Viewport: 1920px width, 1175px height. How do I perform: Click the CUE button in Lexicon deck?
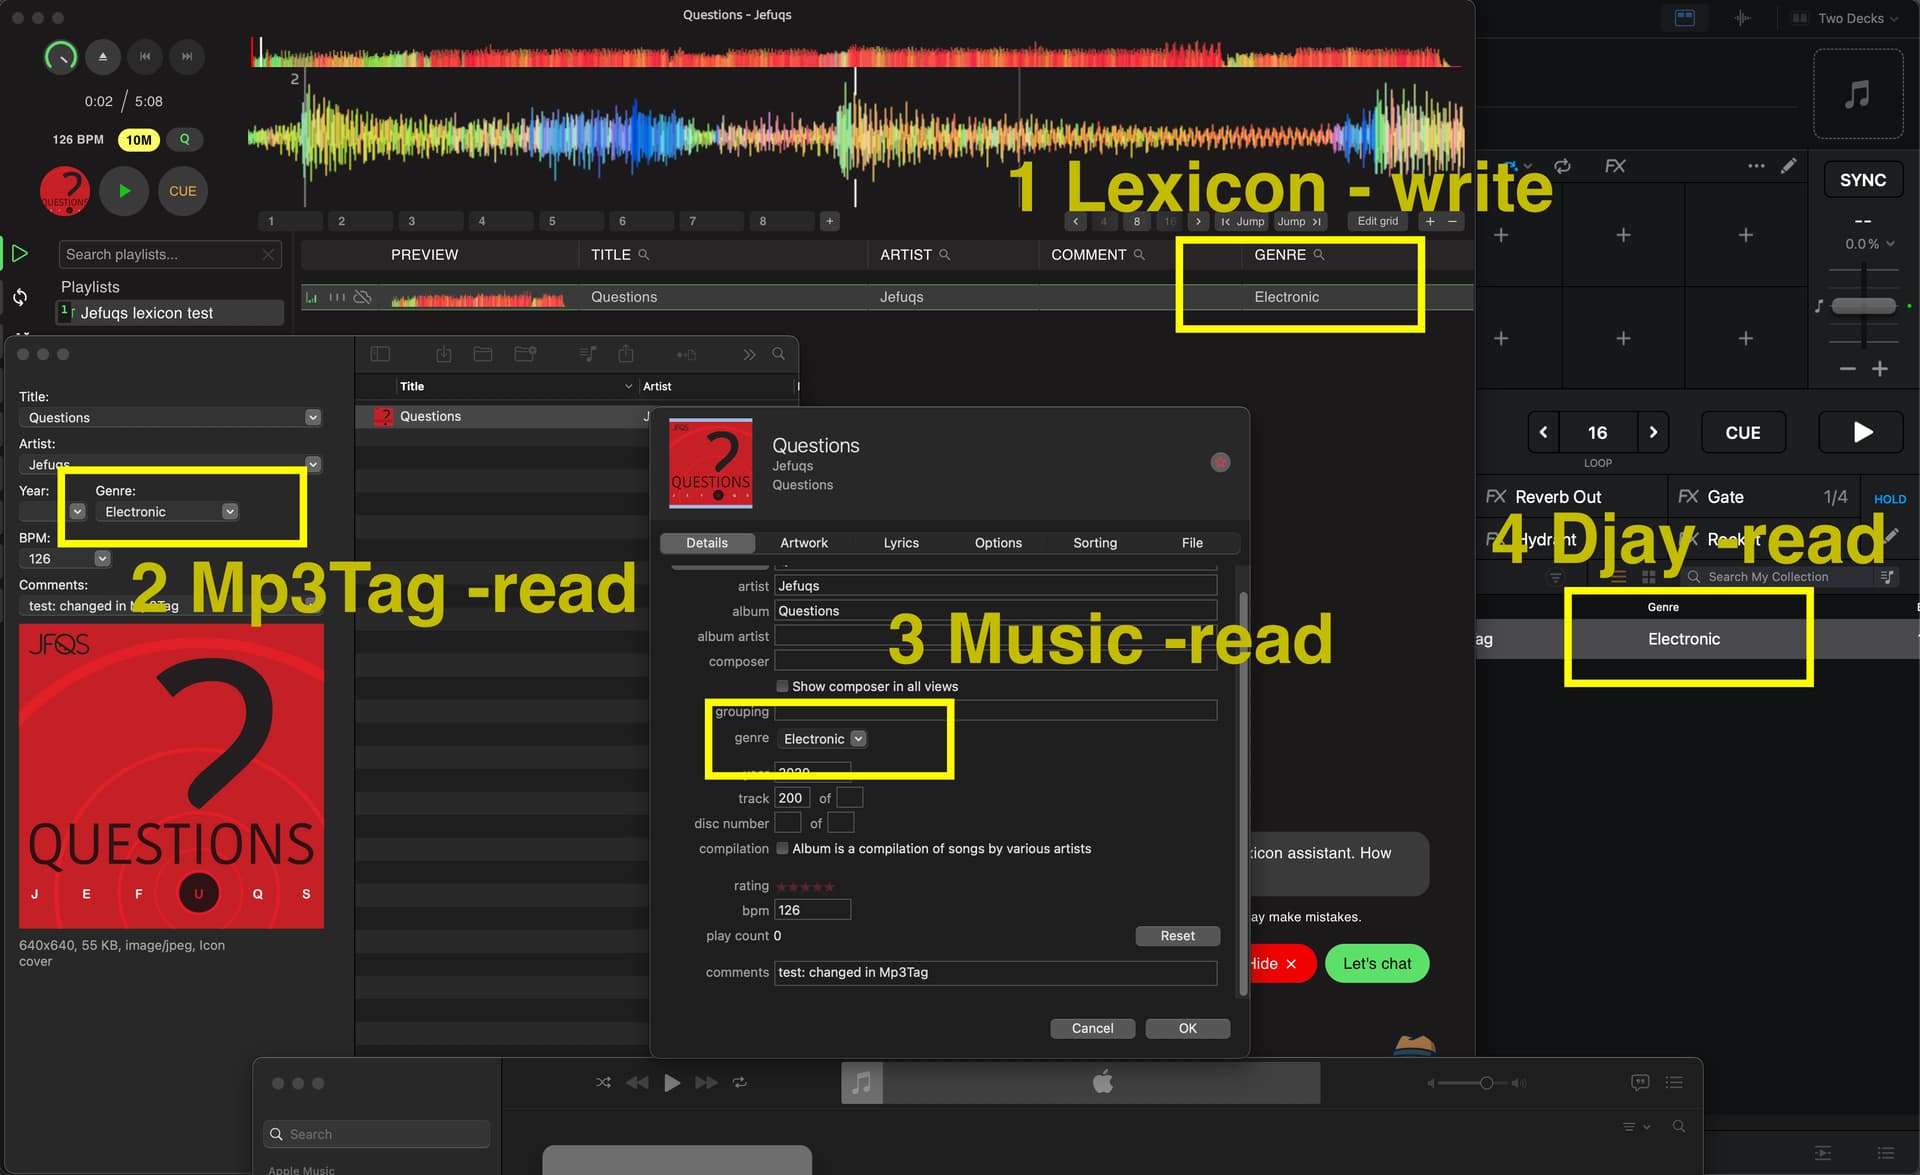tap(182, 191)
